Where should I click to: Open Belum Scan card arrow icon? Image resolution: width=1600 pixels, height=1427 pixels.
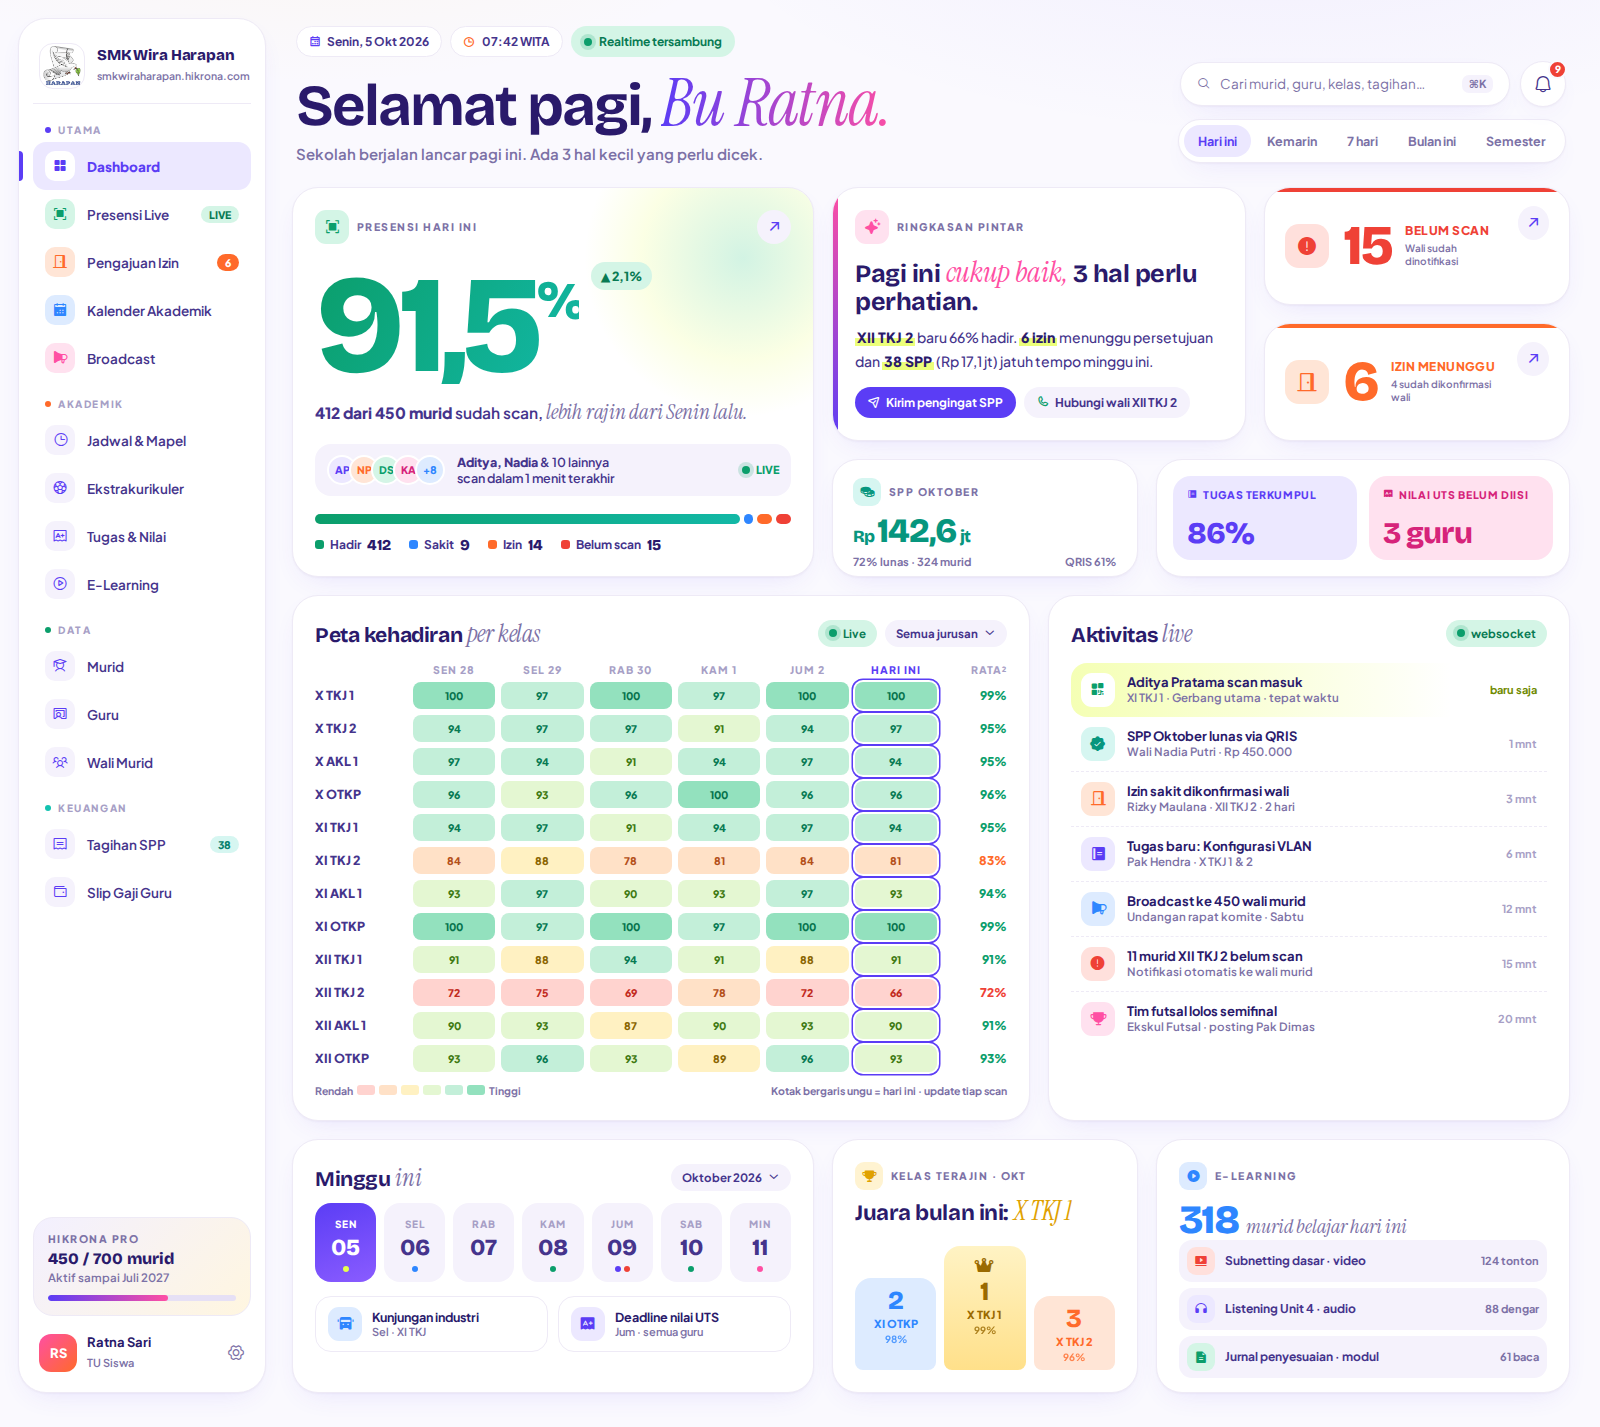[1533, 222]
